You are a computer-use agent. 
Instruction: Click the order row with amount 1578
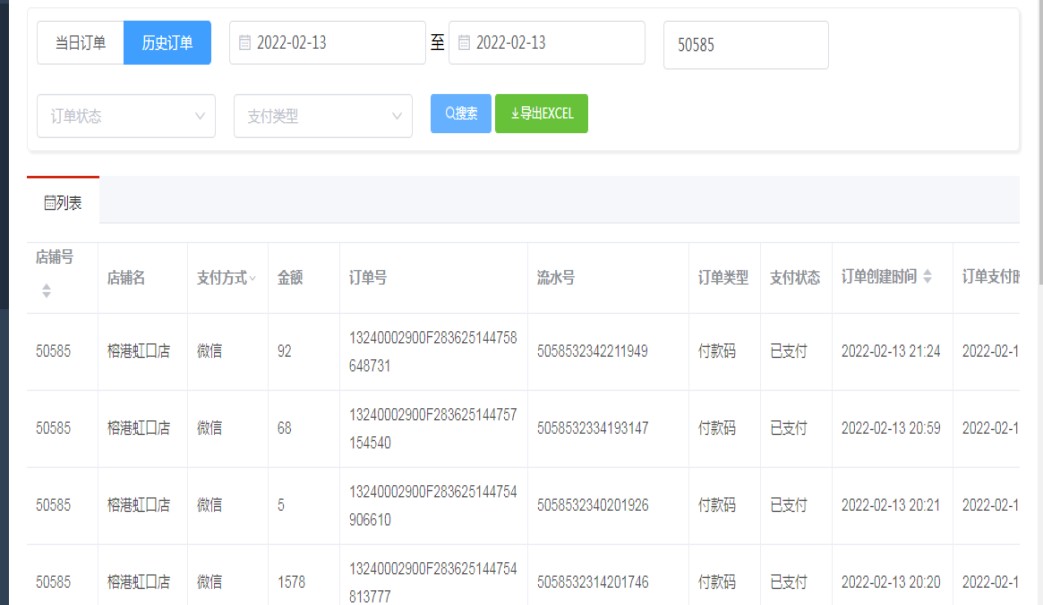[291, 582]
